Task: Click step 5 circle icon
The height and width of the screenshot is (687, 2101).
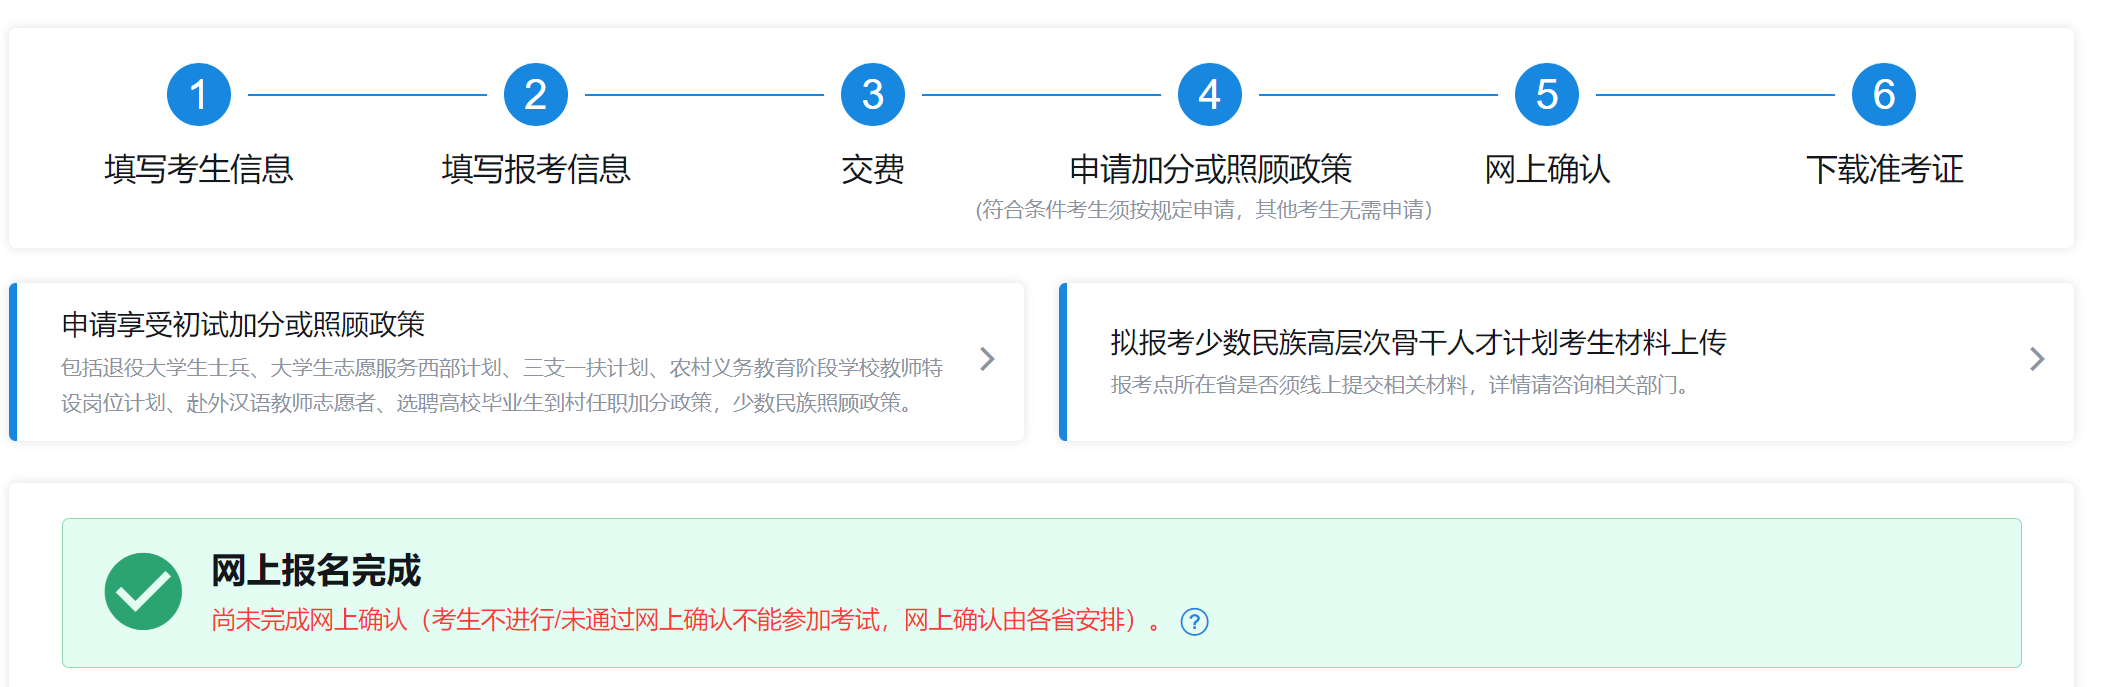Action: [1546, 95]
